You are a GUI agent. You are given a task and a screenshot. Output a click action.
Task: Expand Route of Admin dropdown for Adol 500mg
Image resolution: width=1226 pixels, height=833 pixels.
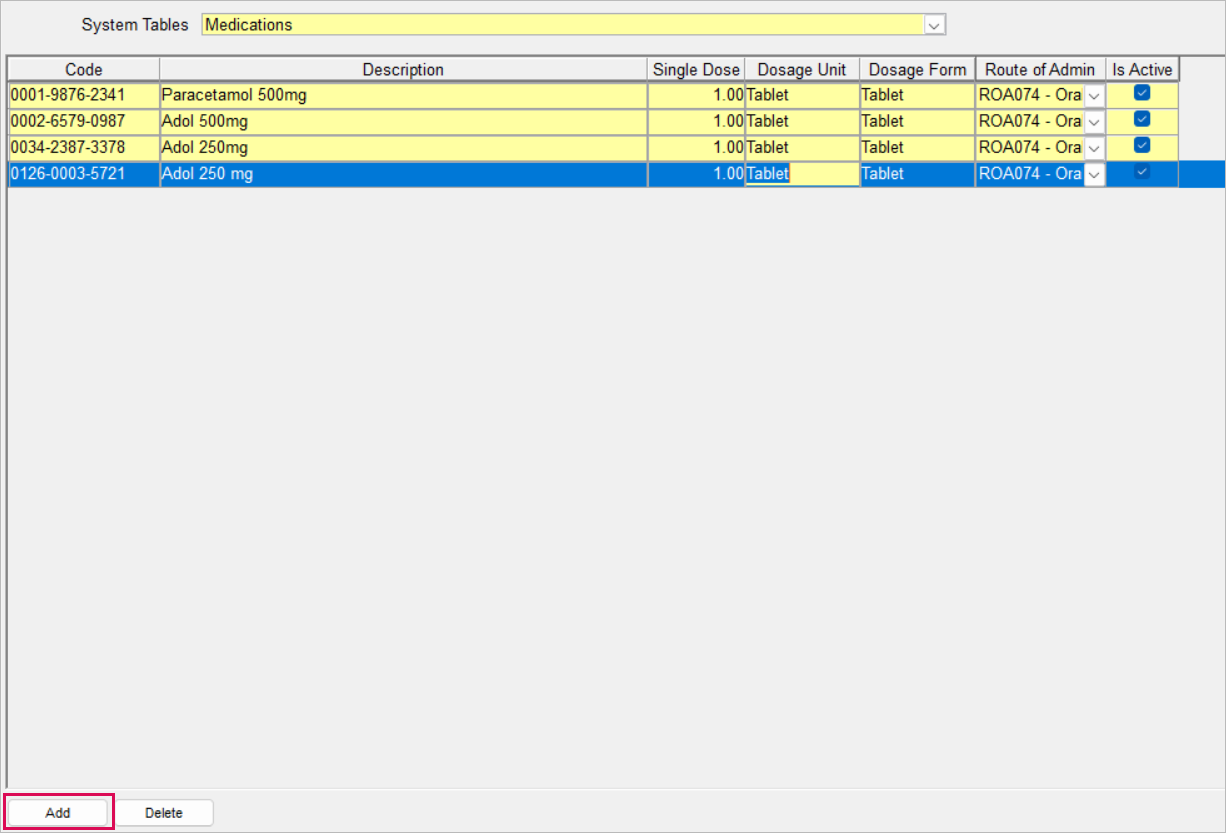(x=1094, y=121)
